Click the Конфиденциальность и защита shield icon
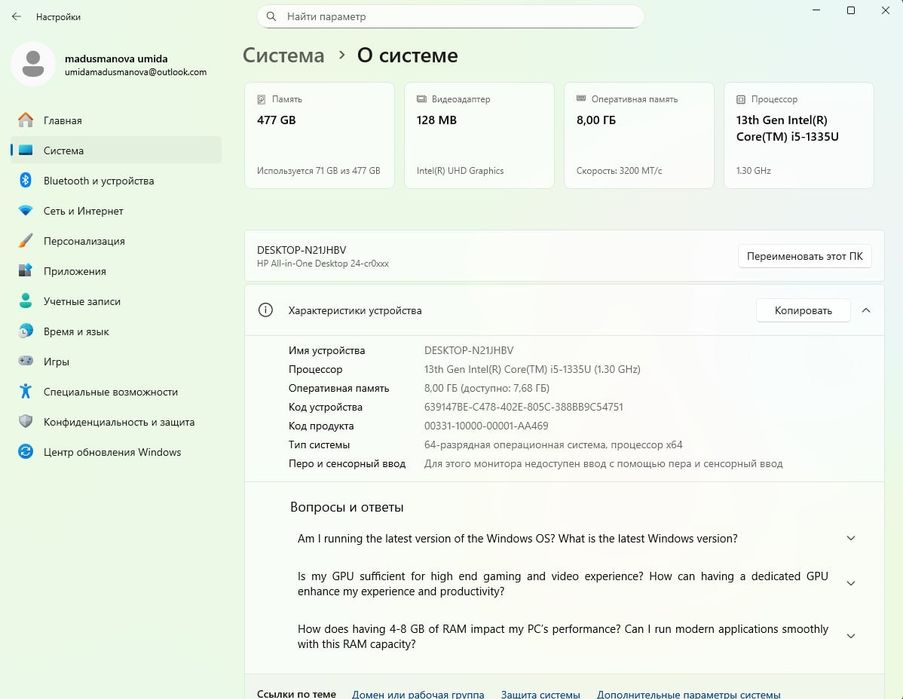The width and height of the screenshot is (903, 699). [x=26, y=422]
